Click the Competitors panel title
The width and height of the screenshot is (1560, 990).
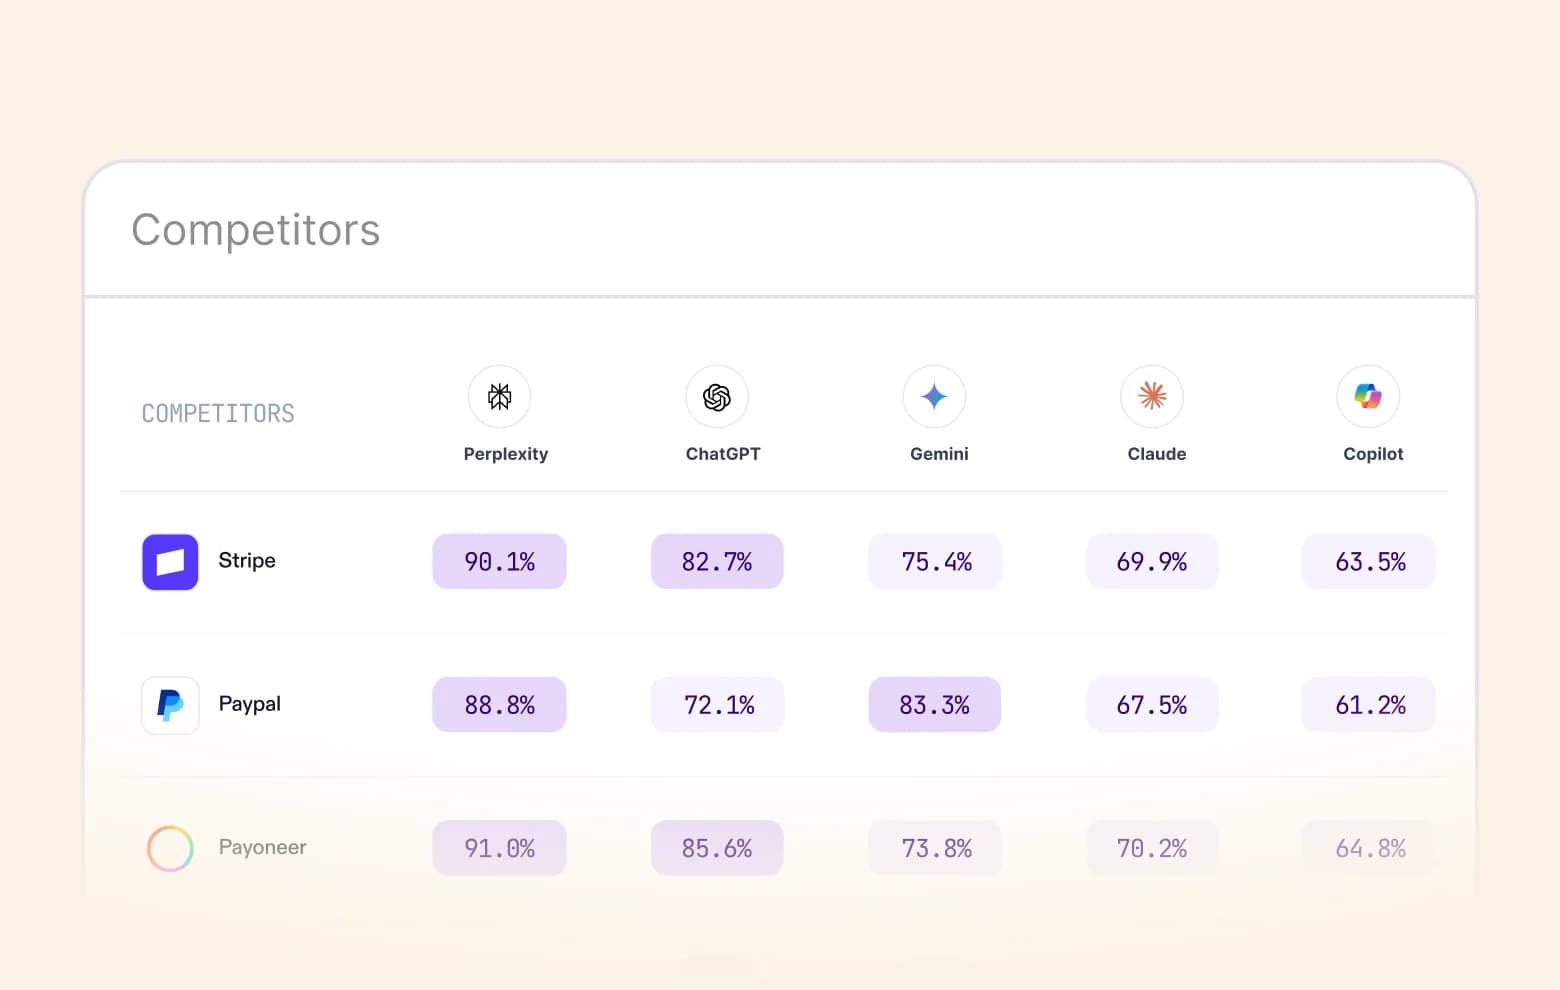point(256,230)
